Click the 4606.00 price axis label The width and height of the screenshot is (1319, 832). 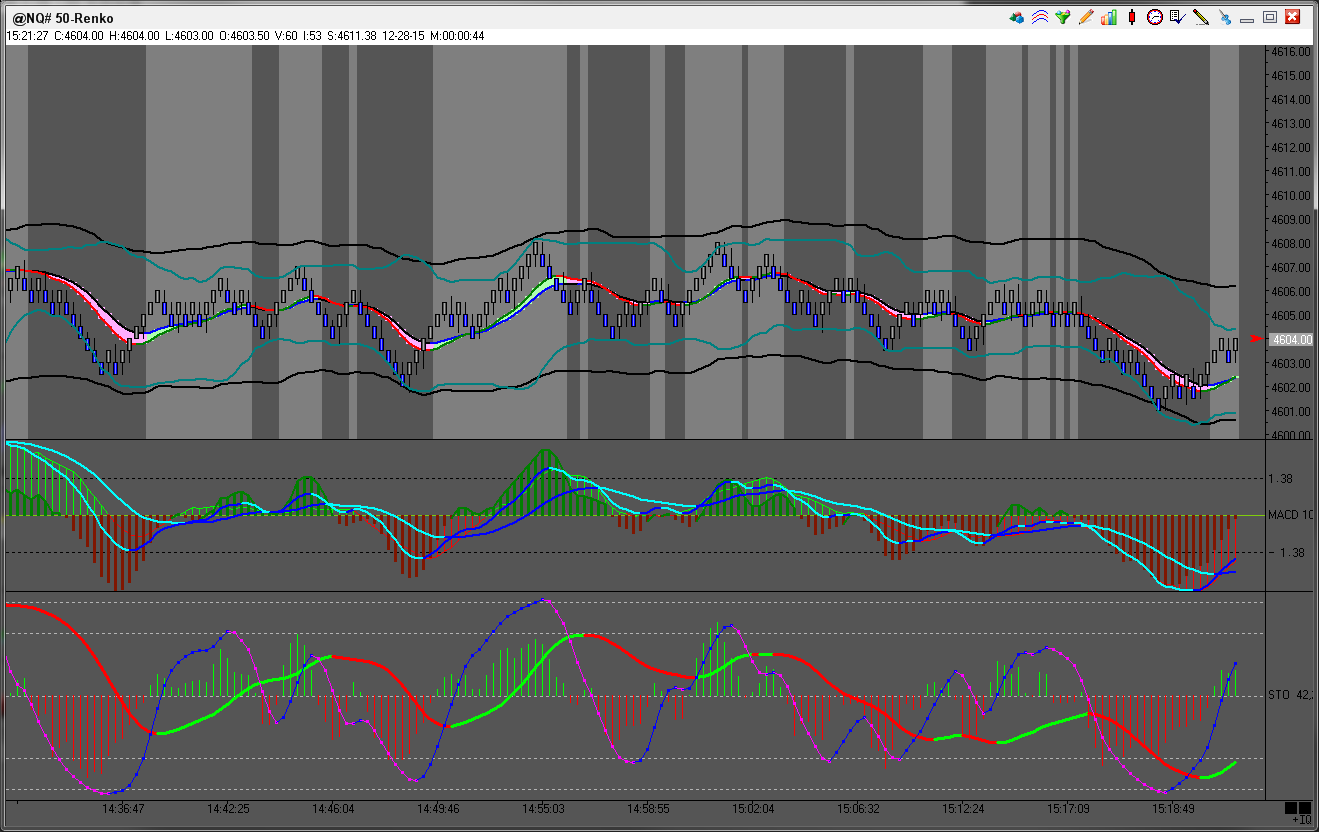tap(1291, 291)
